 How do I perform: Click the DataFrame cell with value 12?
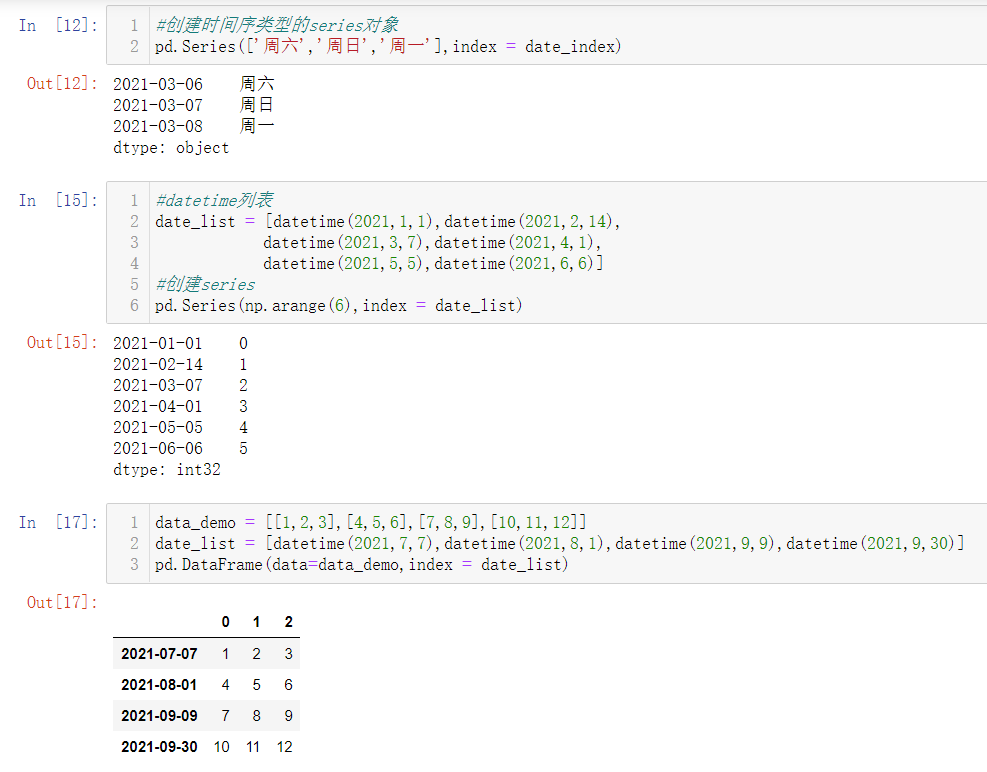[285, 747]
